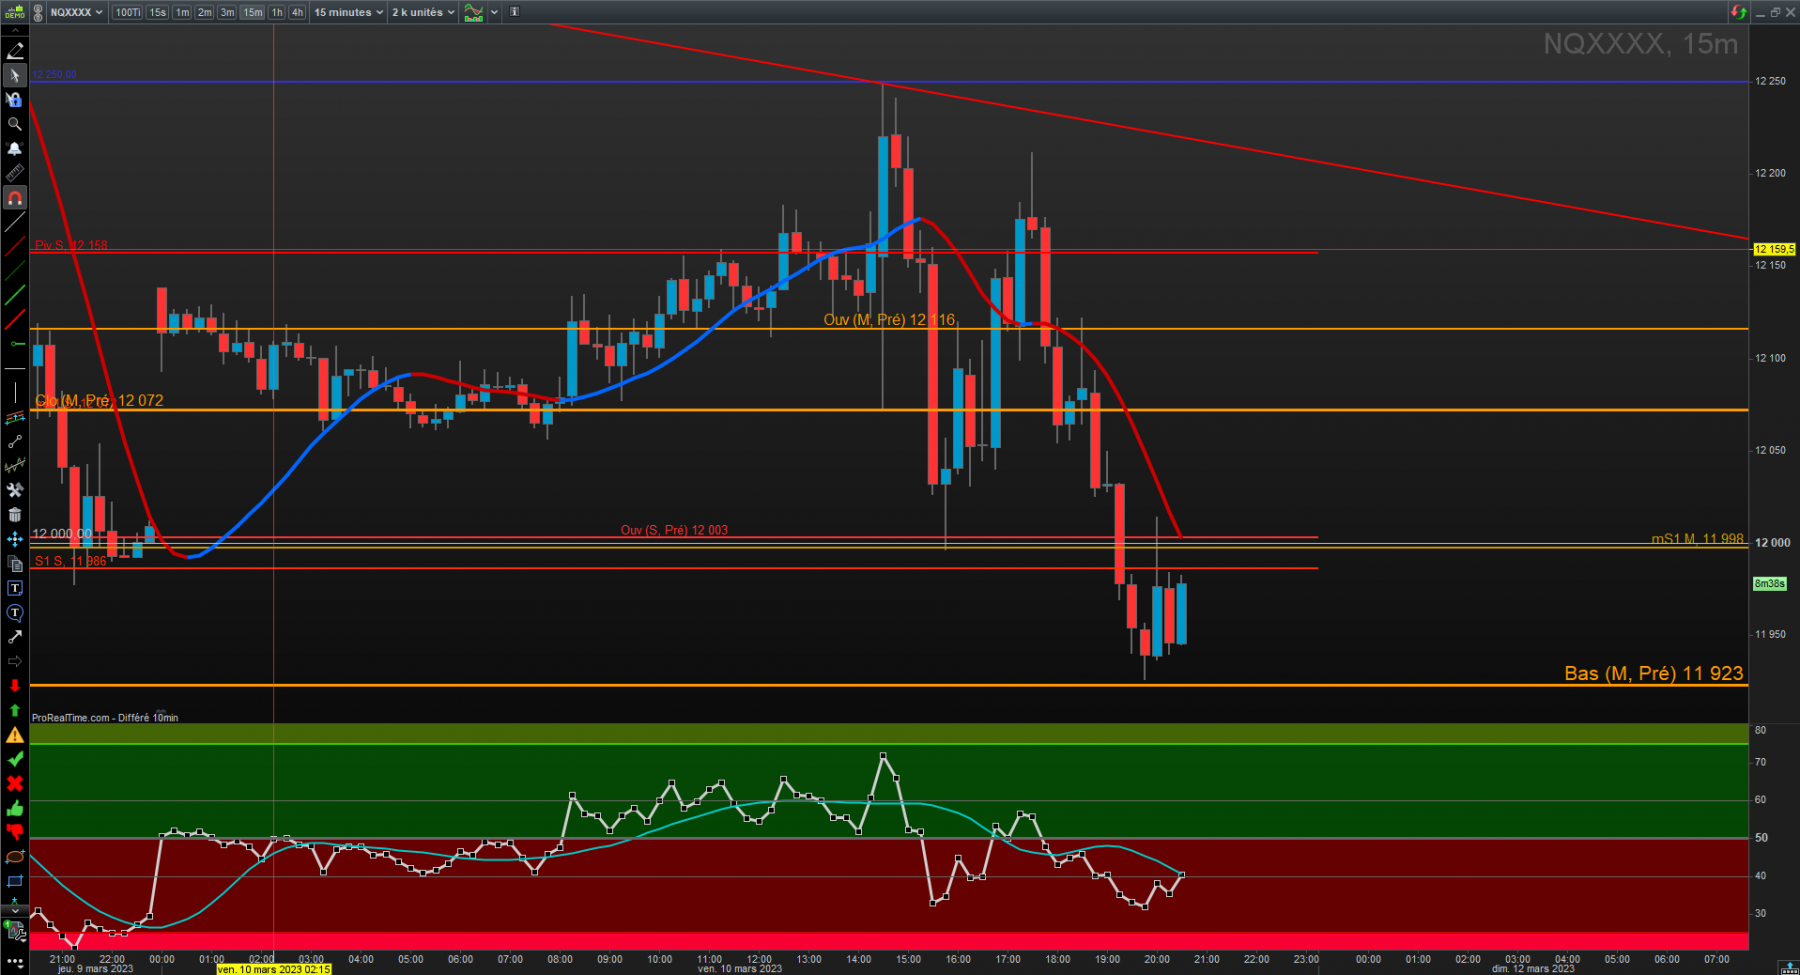1800x975 pixels.
Task: Insert the yellow warning triangle symbol
Action: coord(14,735)
